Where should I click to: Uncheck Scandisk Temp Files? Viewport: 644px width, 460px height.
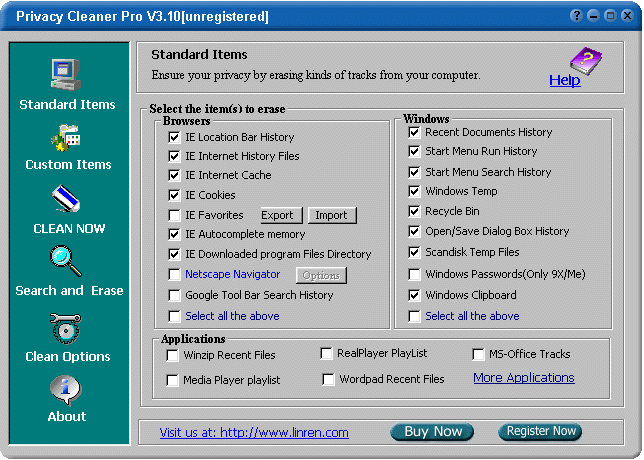tap(414, 252)
